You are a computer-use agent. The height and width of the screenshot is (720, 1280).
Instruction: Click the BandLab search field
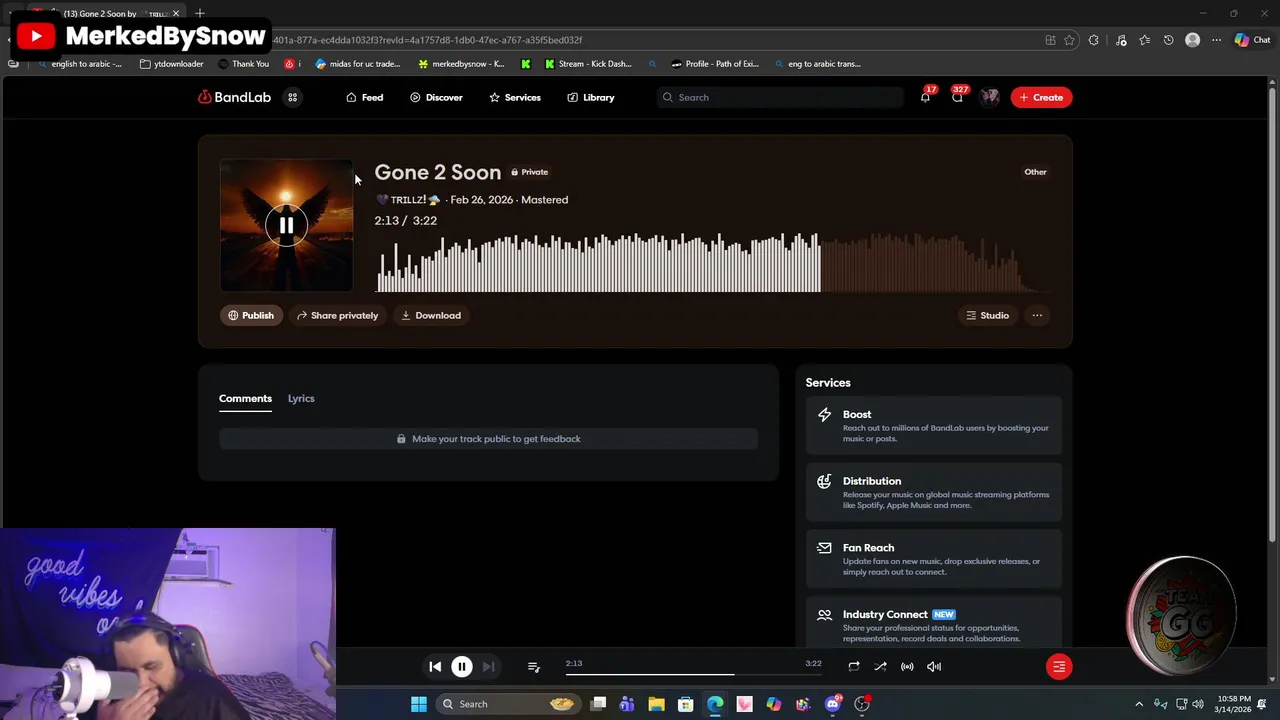(x=780, y=97)
